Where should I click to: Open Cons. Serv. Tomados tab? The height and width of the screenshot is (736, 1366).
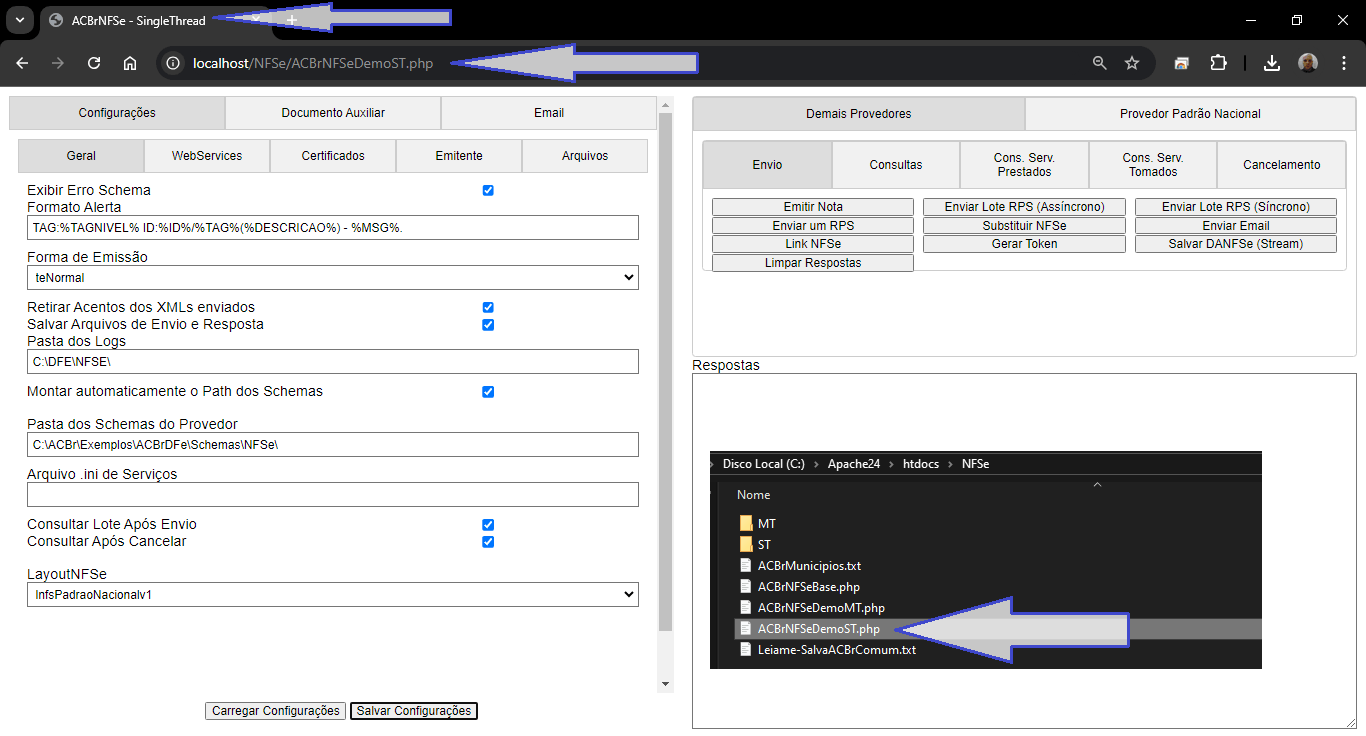tap(1153, 165)
